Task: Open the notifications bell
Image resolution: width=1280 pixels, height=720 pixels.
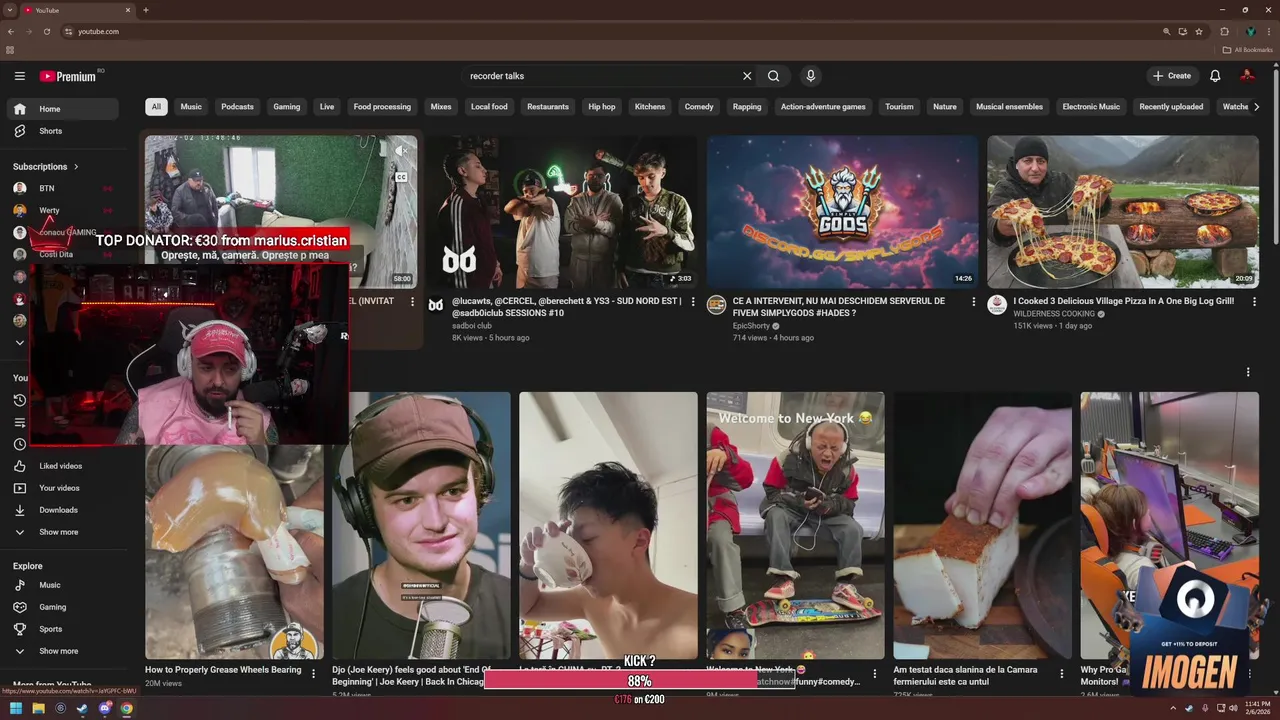Action: (1215, 76)
